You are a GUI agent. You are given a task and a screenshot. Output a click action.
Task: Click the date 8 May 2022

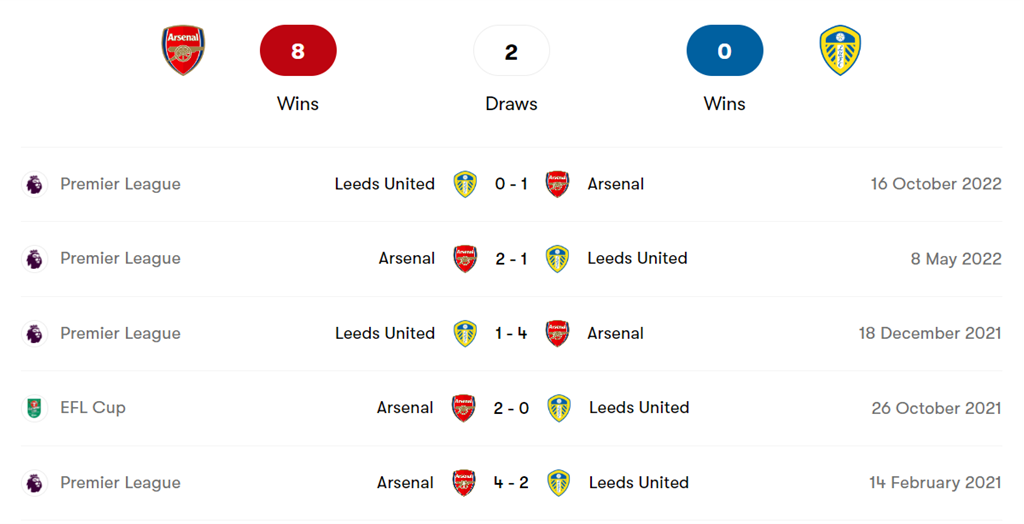(x=955, y=259)
